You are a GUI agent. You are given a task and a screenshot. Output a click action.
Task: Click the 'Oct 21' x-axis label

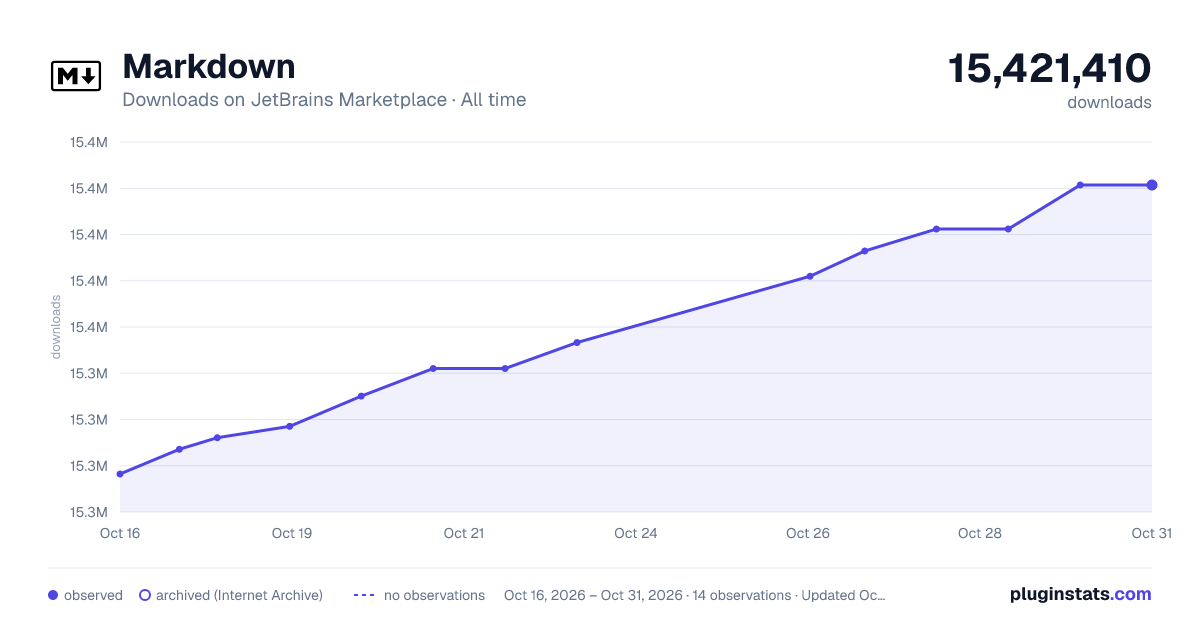(464, 533)
